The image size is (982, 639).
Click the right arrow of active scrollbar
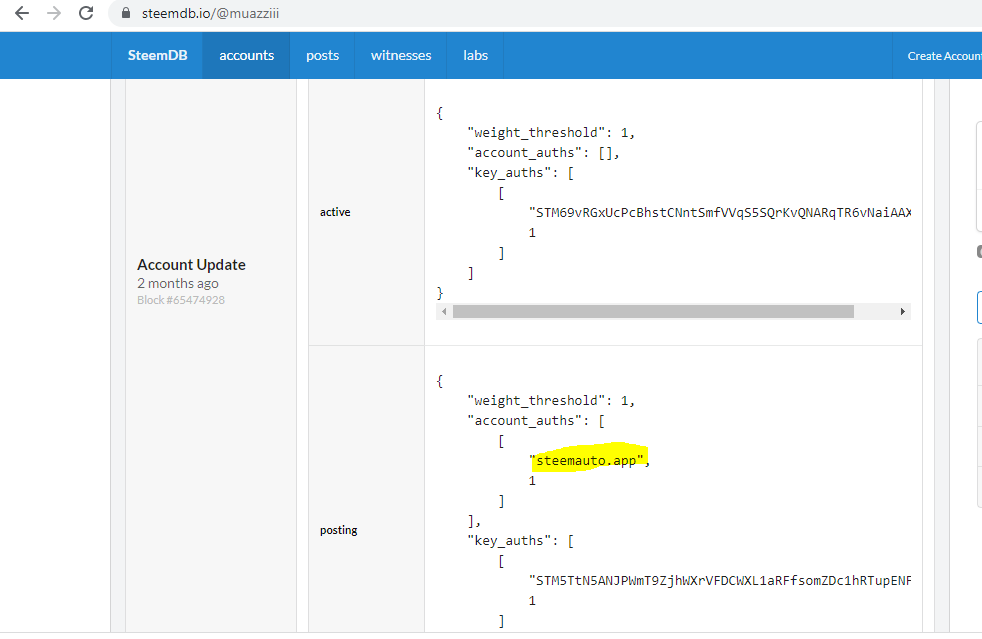(902, 311)
